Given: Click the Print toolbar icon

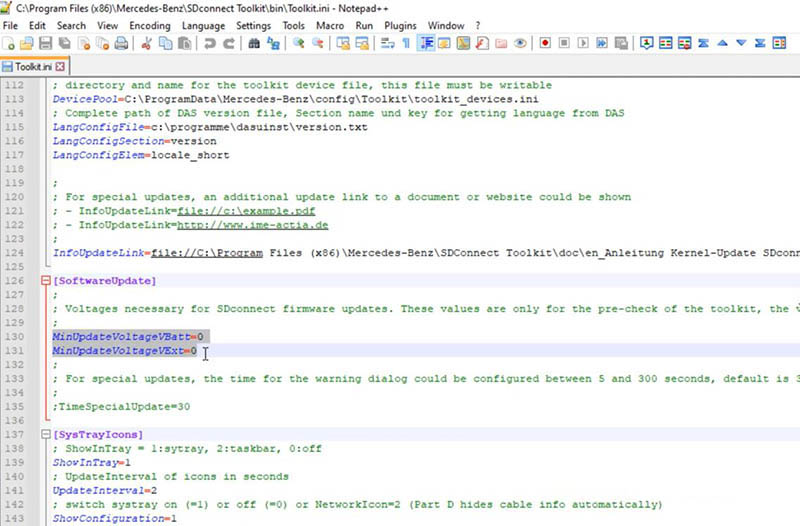Looking at the screenshot, I should click(121, 44).
